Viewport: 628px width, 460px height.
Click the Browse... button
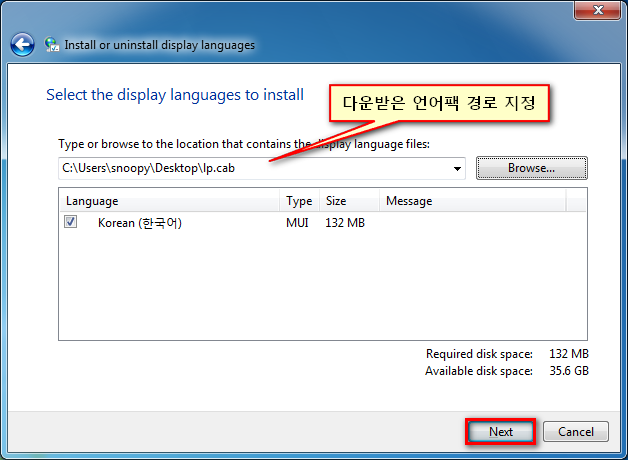[x=531, y=168]
